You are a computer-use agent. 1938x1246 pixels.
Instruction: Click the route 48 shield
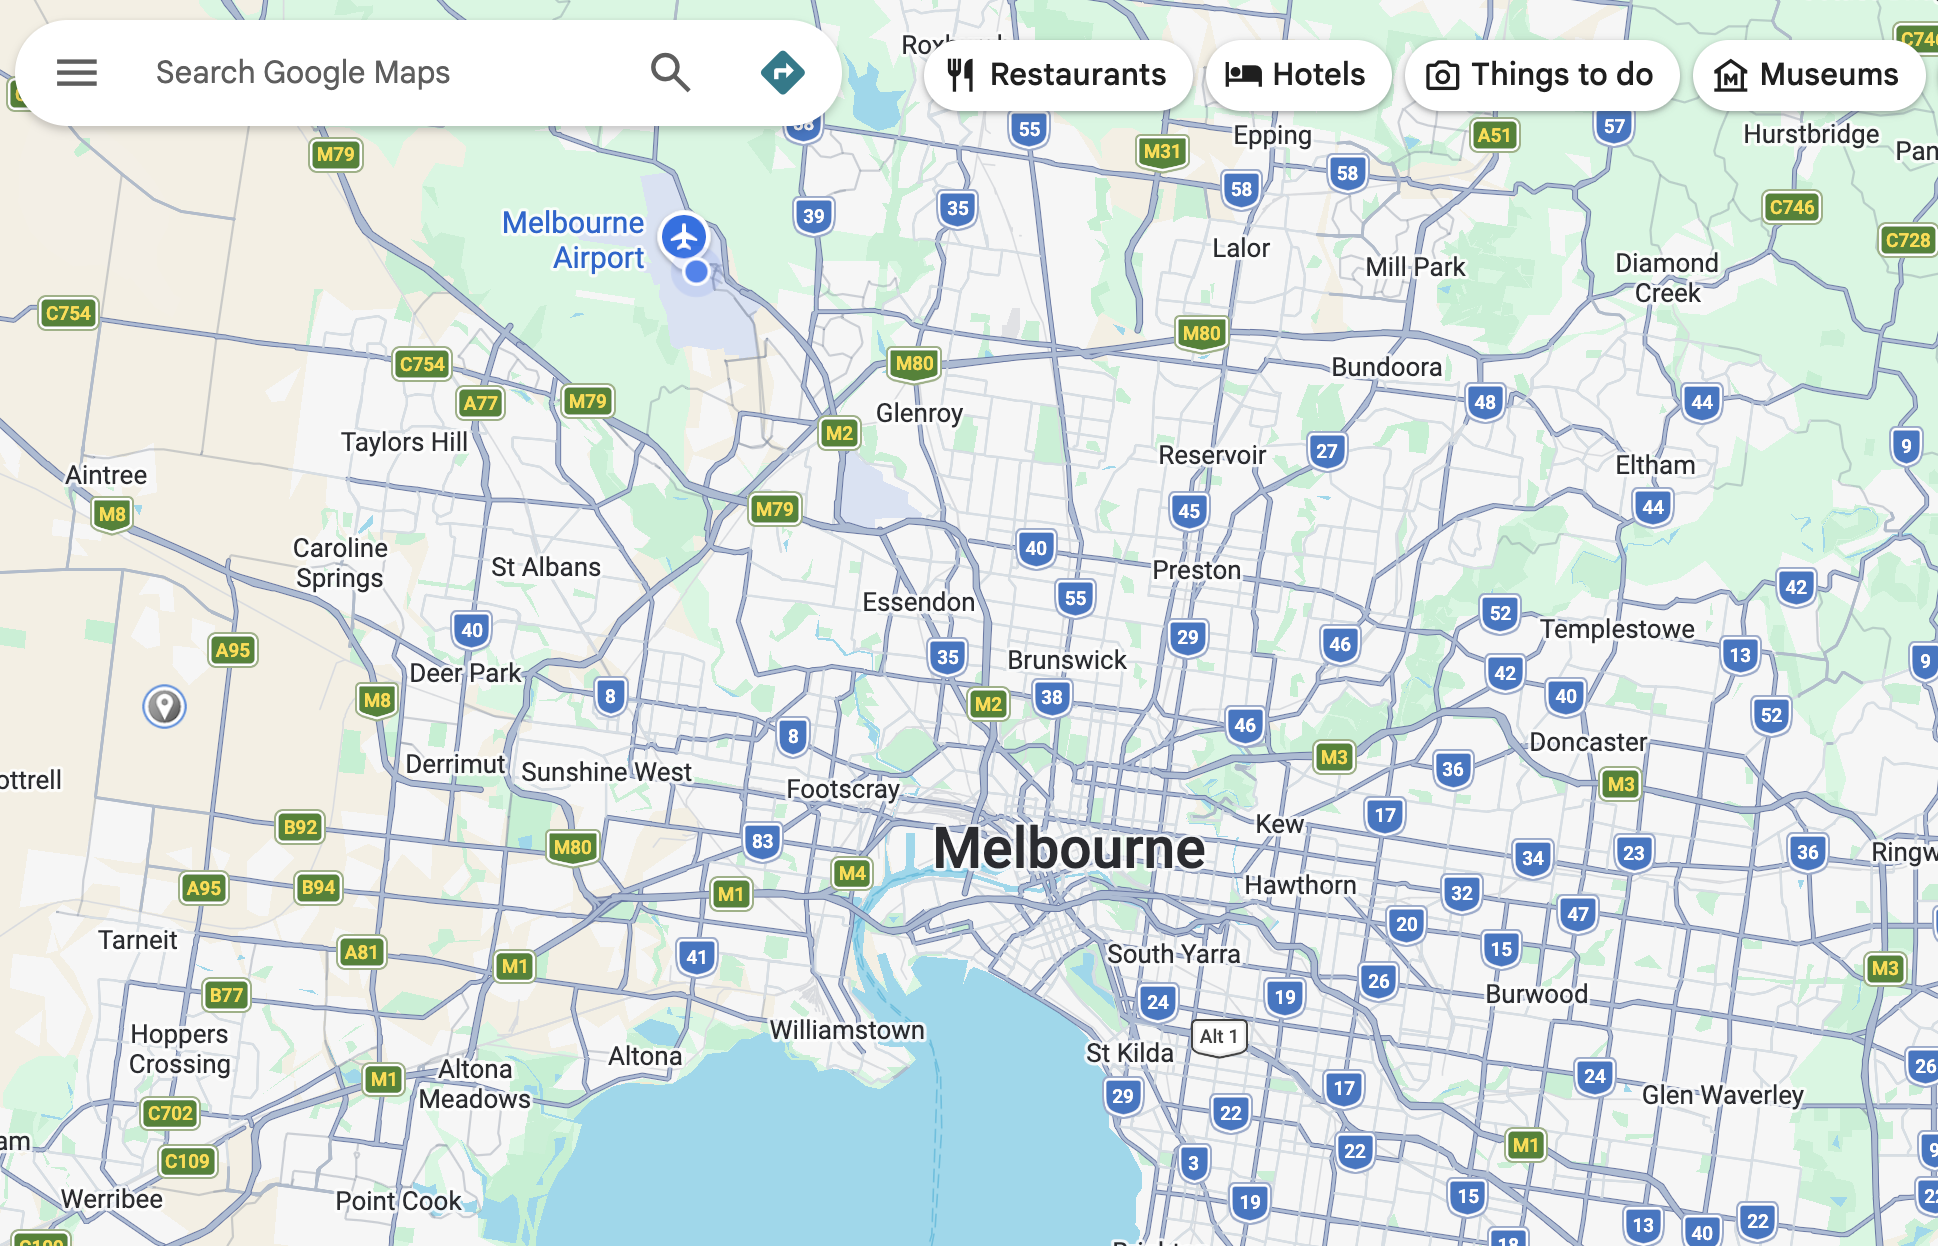click(x=1485, y=403)
